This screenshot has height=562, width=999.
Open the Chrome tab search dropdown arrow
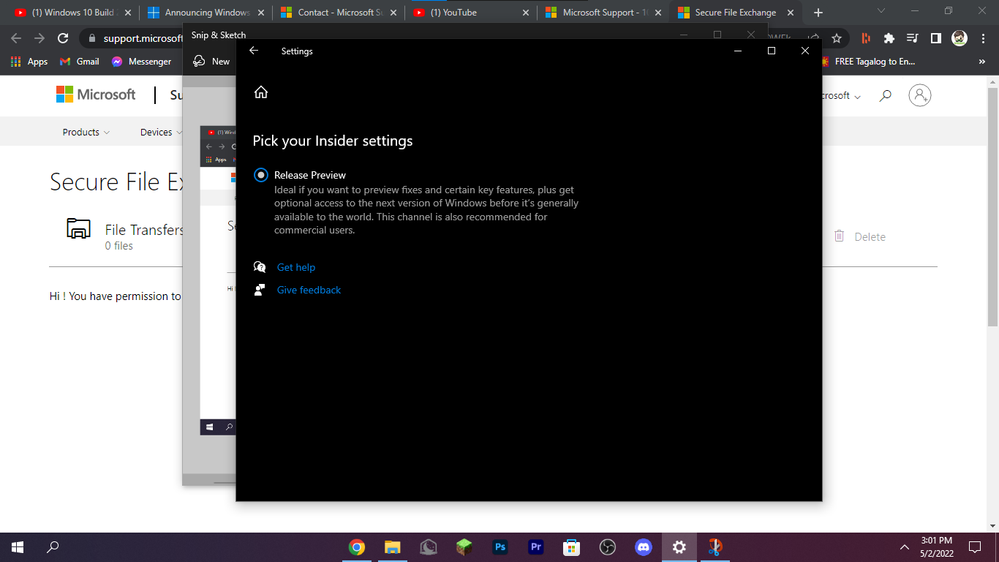click(x=881, y=11)
